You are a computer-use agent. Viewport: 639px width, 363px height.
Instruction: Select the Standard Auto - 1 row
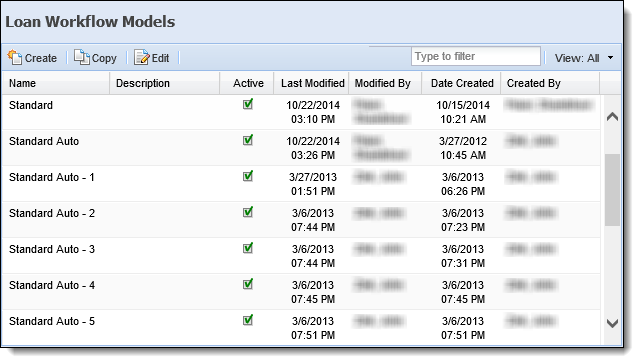(301, 184)
